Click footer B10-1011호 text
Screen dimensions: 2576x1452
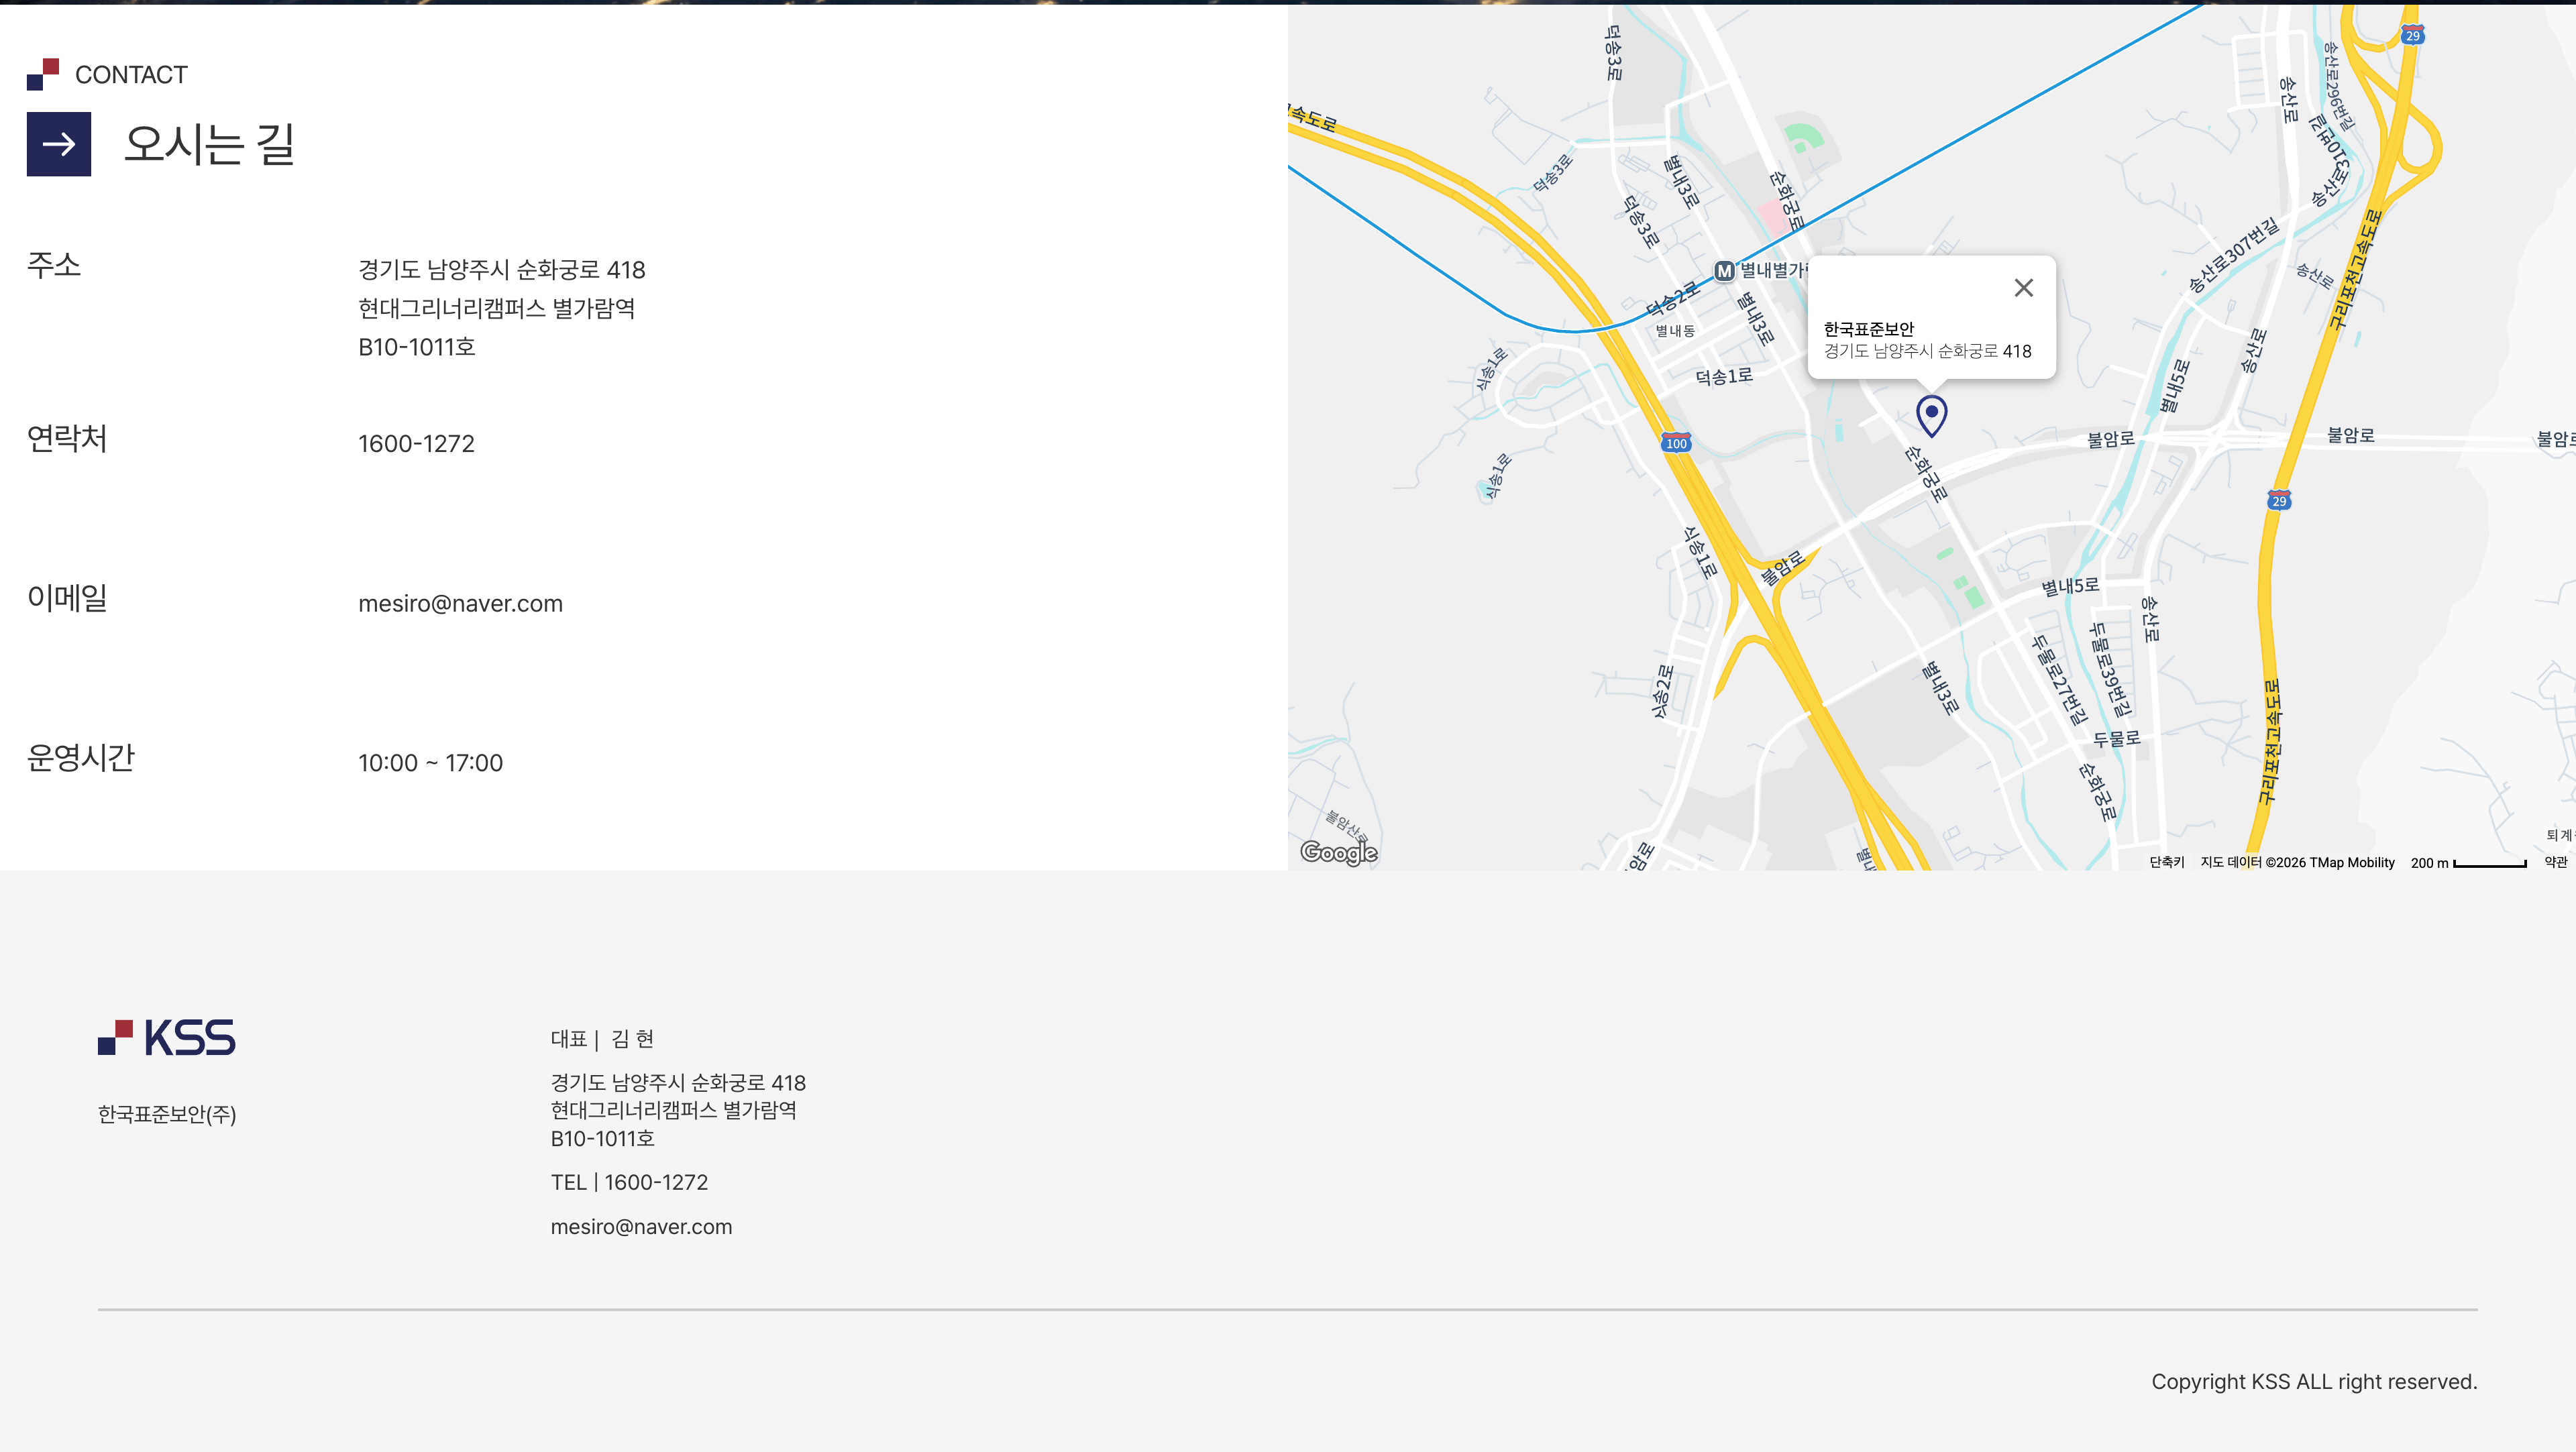click(x=602, y=1138)
